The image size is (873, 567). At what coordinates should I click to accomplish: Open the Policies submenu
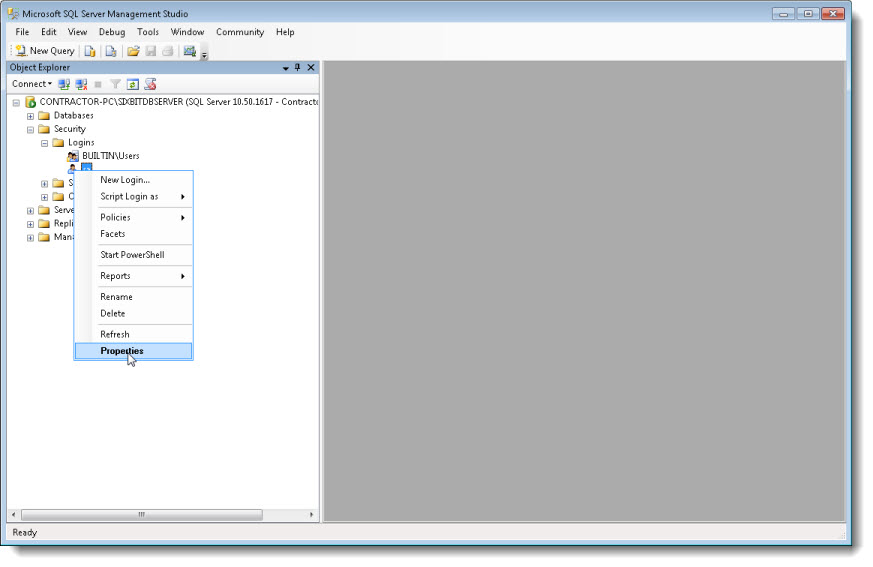click(x=134, y=217)
